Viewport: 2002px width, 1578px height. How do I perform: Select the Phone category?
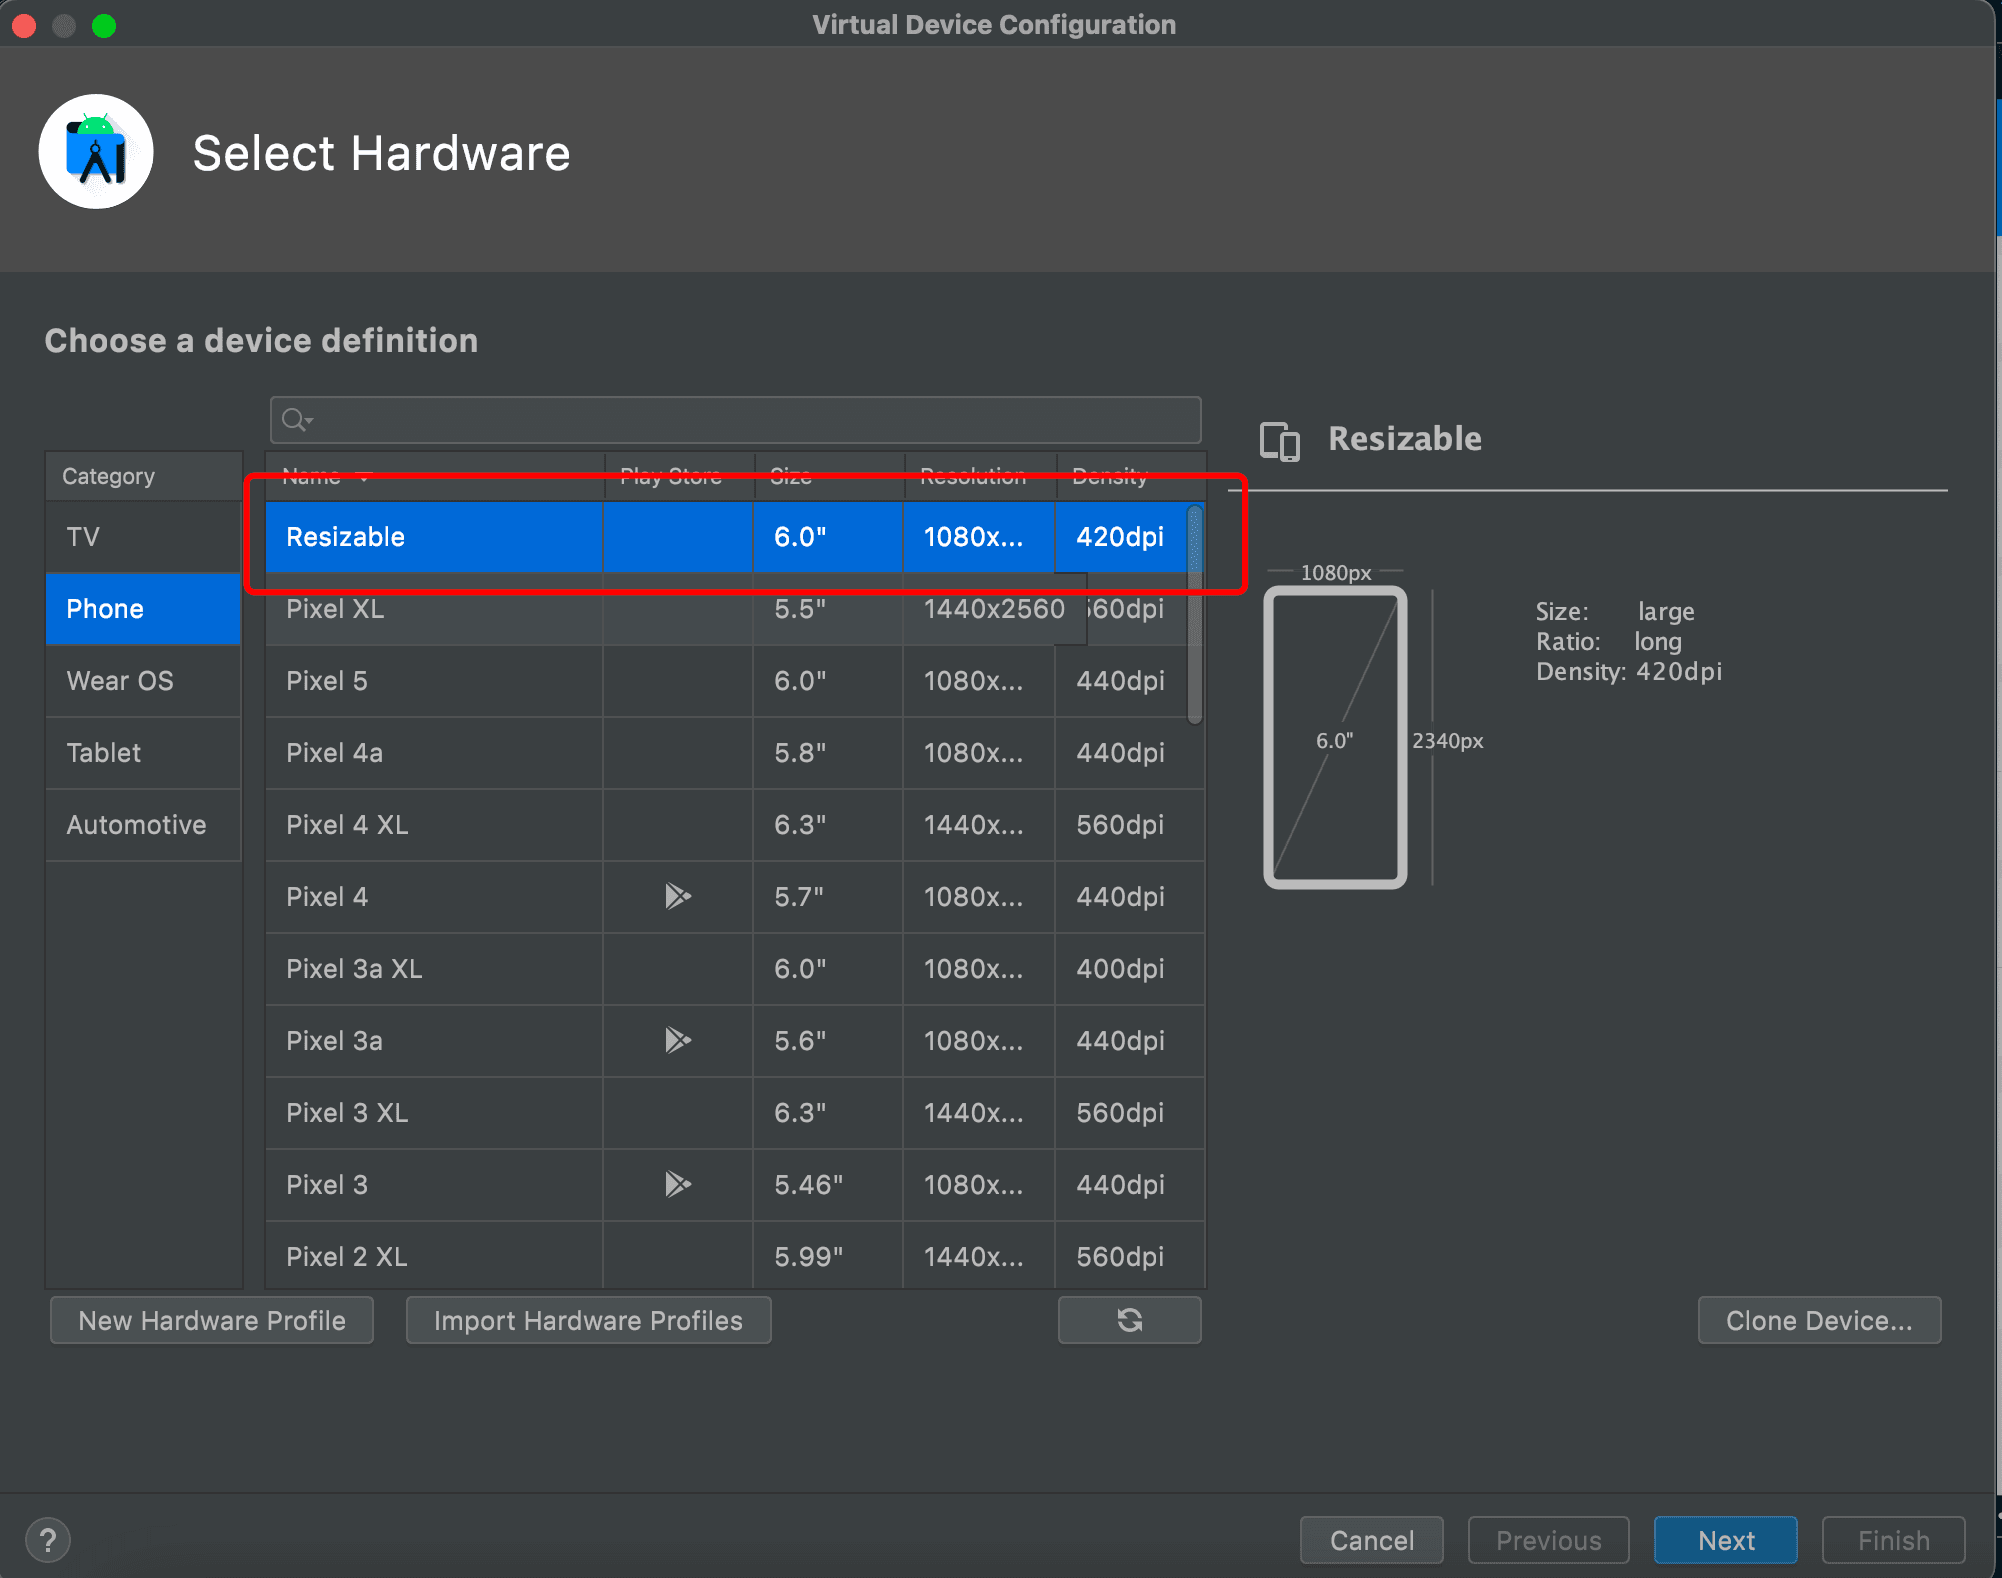coord(143,609)
